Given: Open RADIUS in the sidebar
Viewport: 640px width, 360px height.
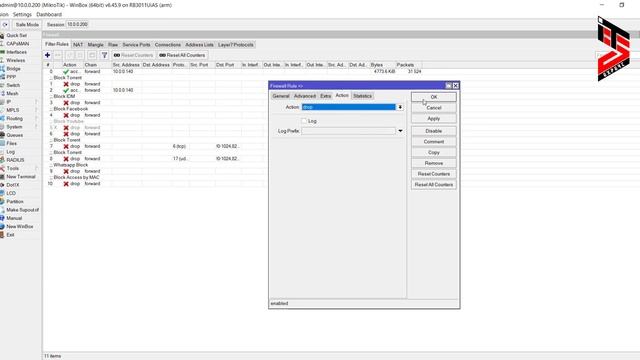Looking at the screenshot, I should point(15,160).
